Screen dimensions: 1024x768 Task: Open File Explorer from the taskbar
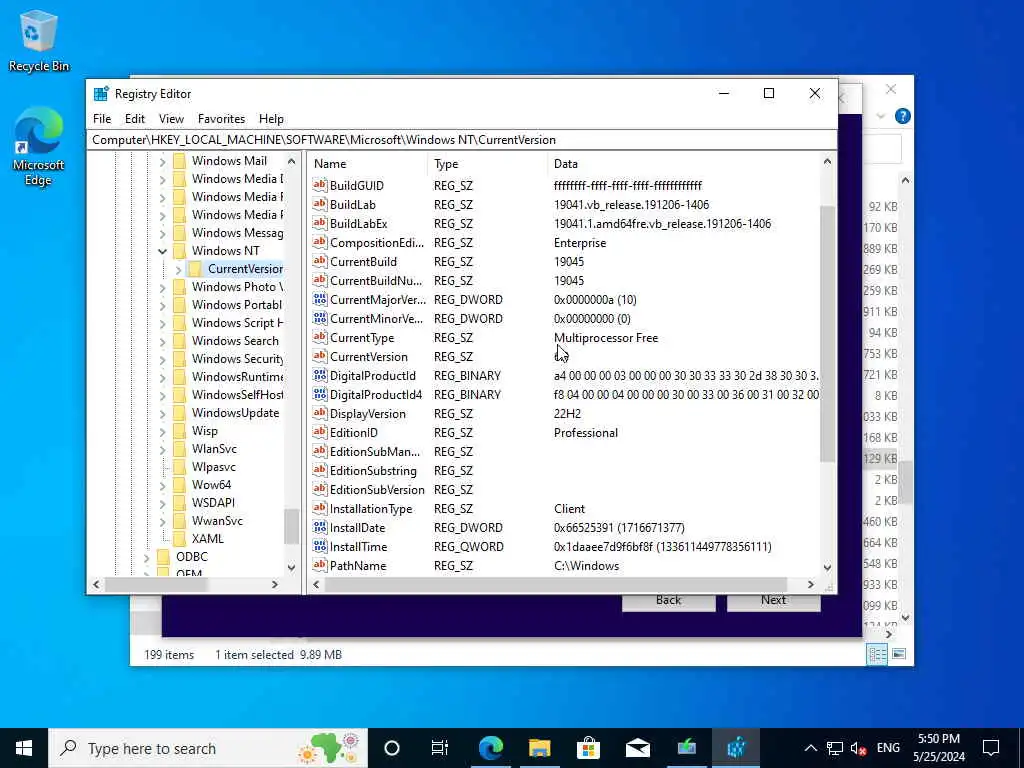tap(539, 748)
